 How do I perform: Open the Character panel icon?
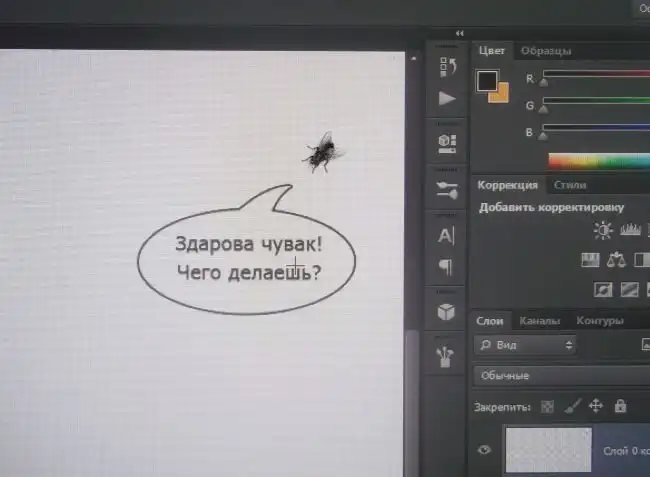[447, 236]
